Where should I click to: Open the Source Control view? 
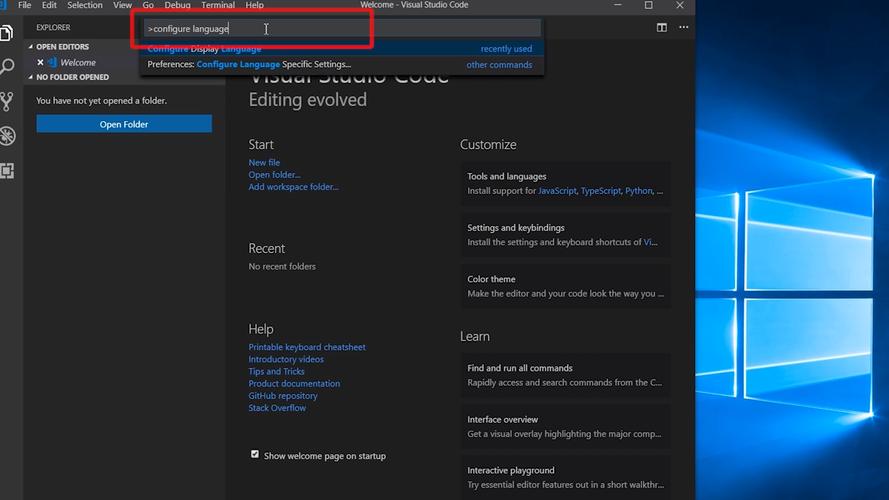[7, 101]
